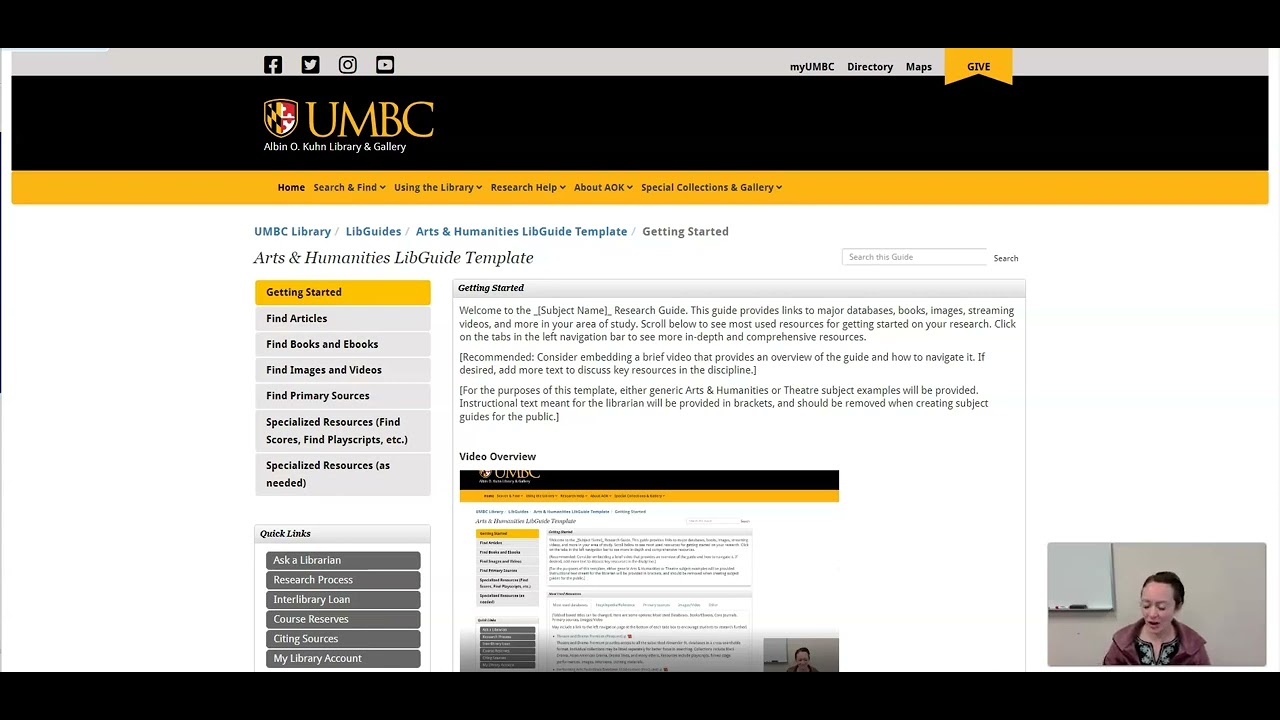Play the Video Overview embedded thumbnail
Image resolution: width=1280 pixels, height=720 pixels.
[649, 570]
